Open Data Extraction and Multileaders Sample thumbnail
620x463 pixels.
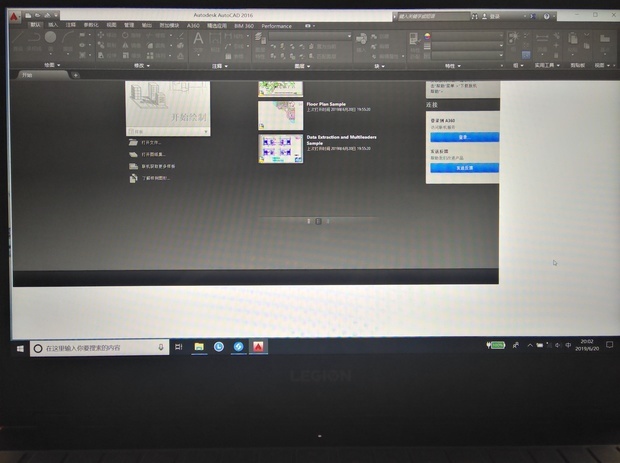tap(280, 149)
